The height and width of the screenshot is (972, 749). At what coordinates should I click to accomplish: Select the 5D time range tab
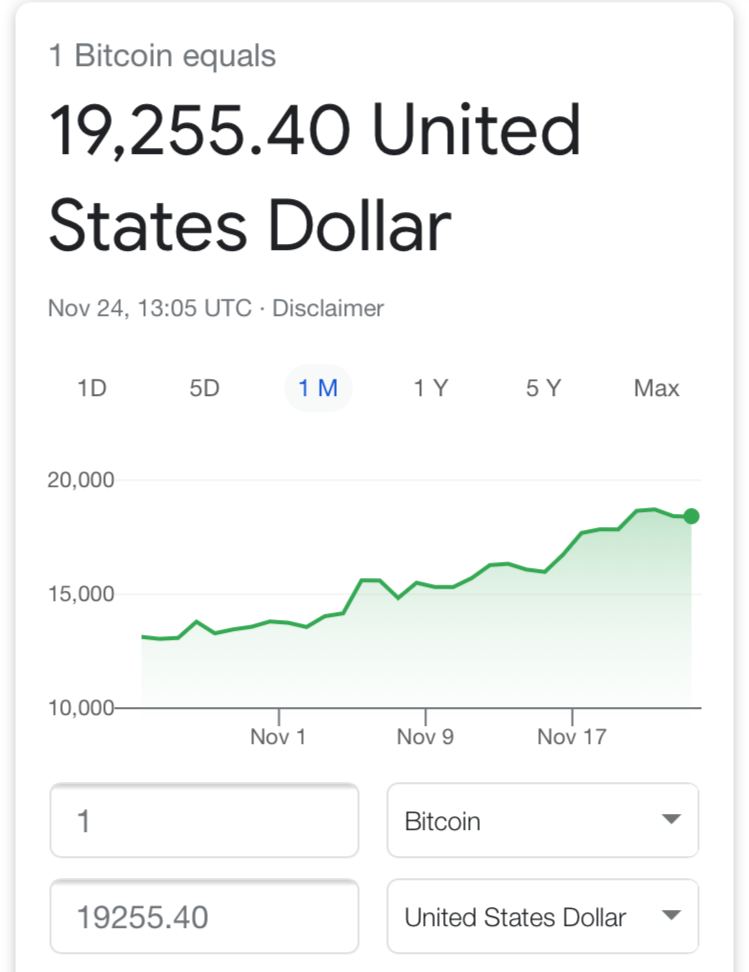pos(205,388)
